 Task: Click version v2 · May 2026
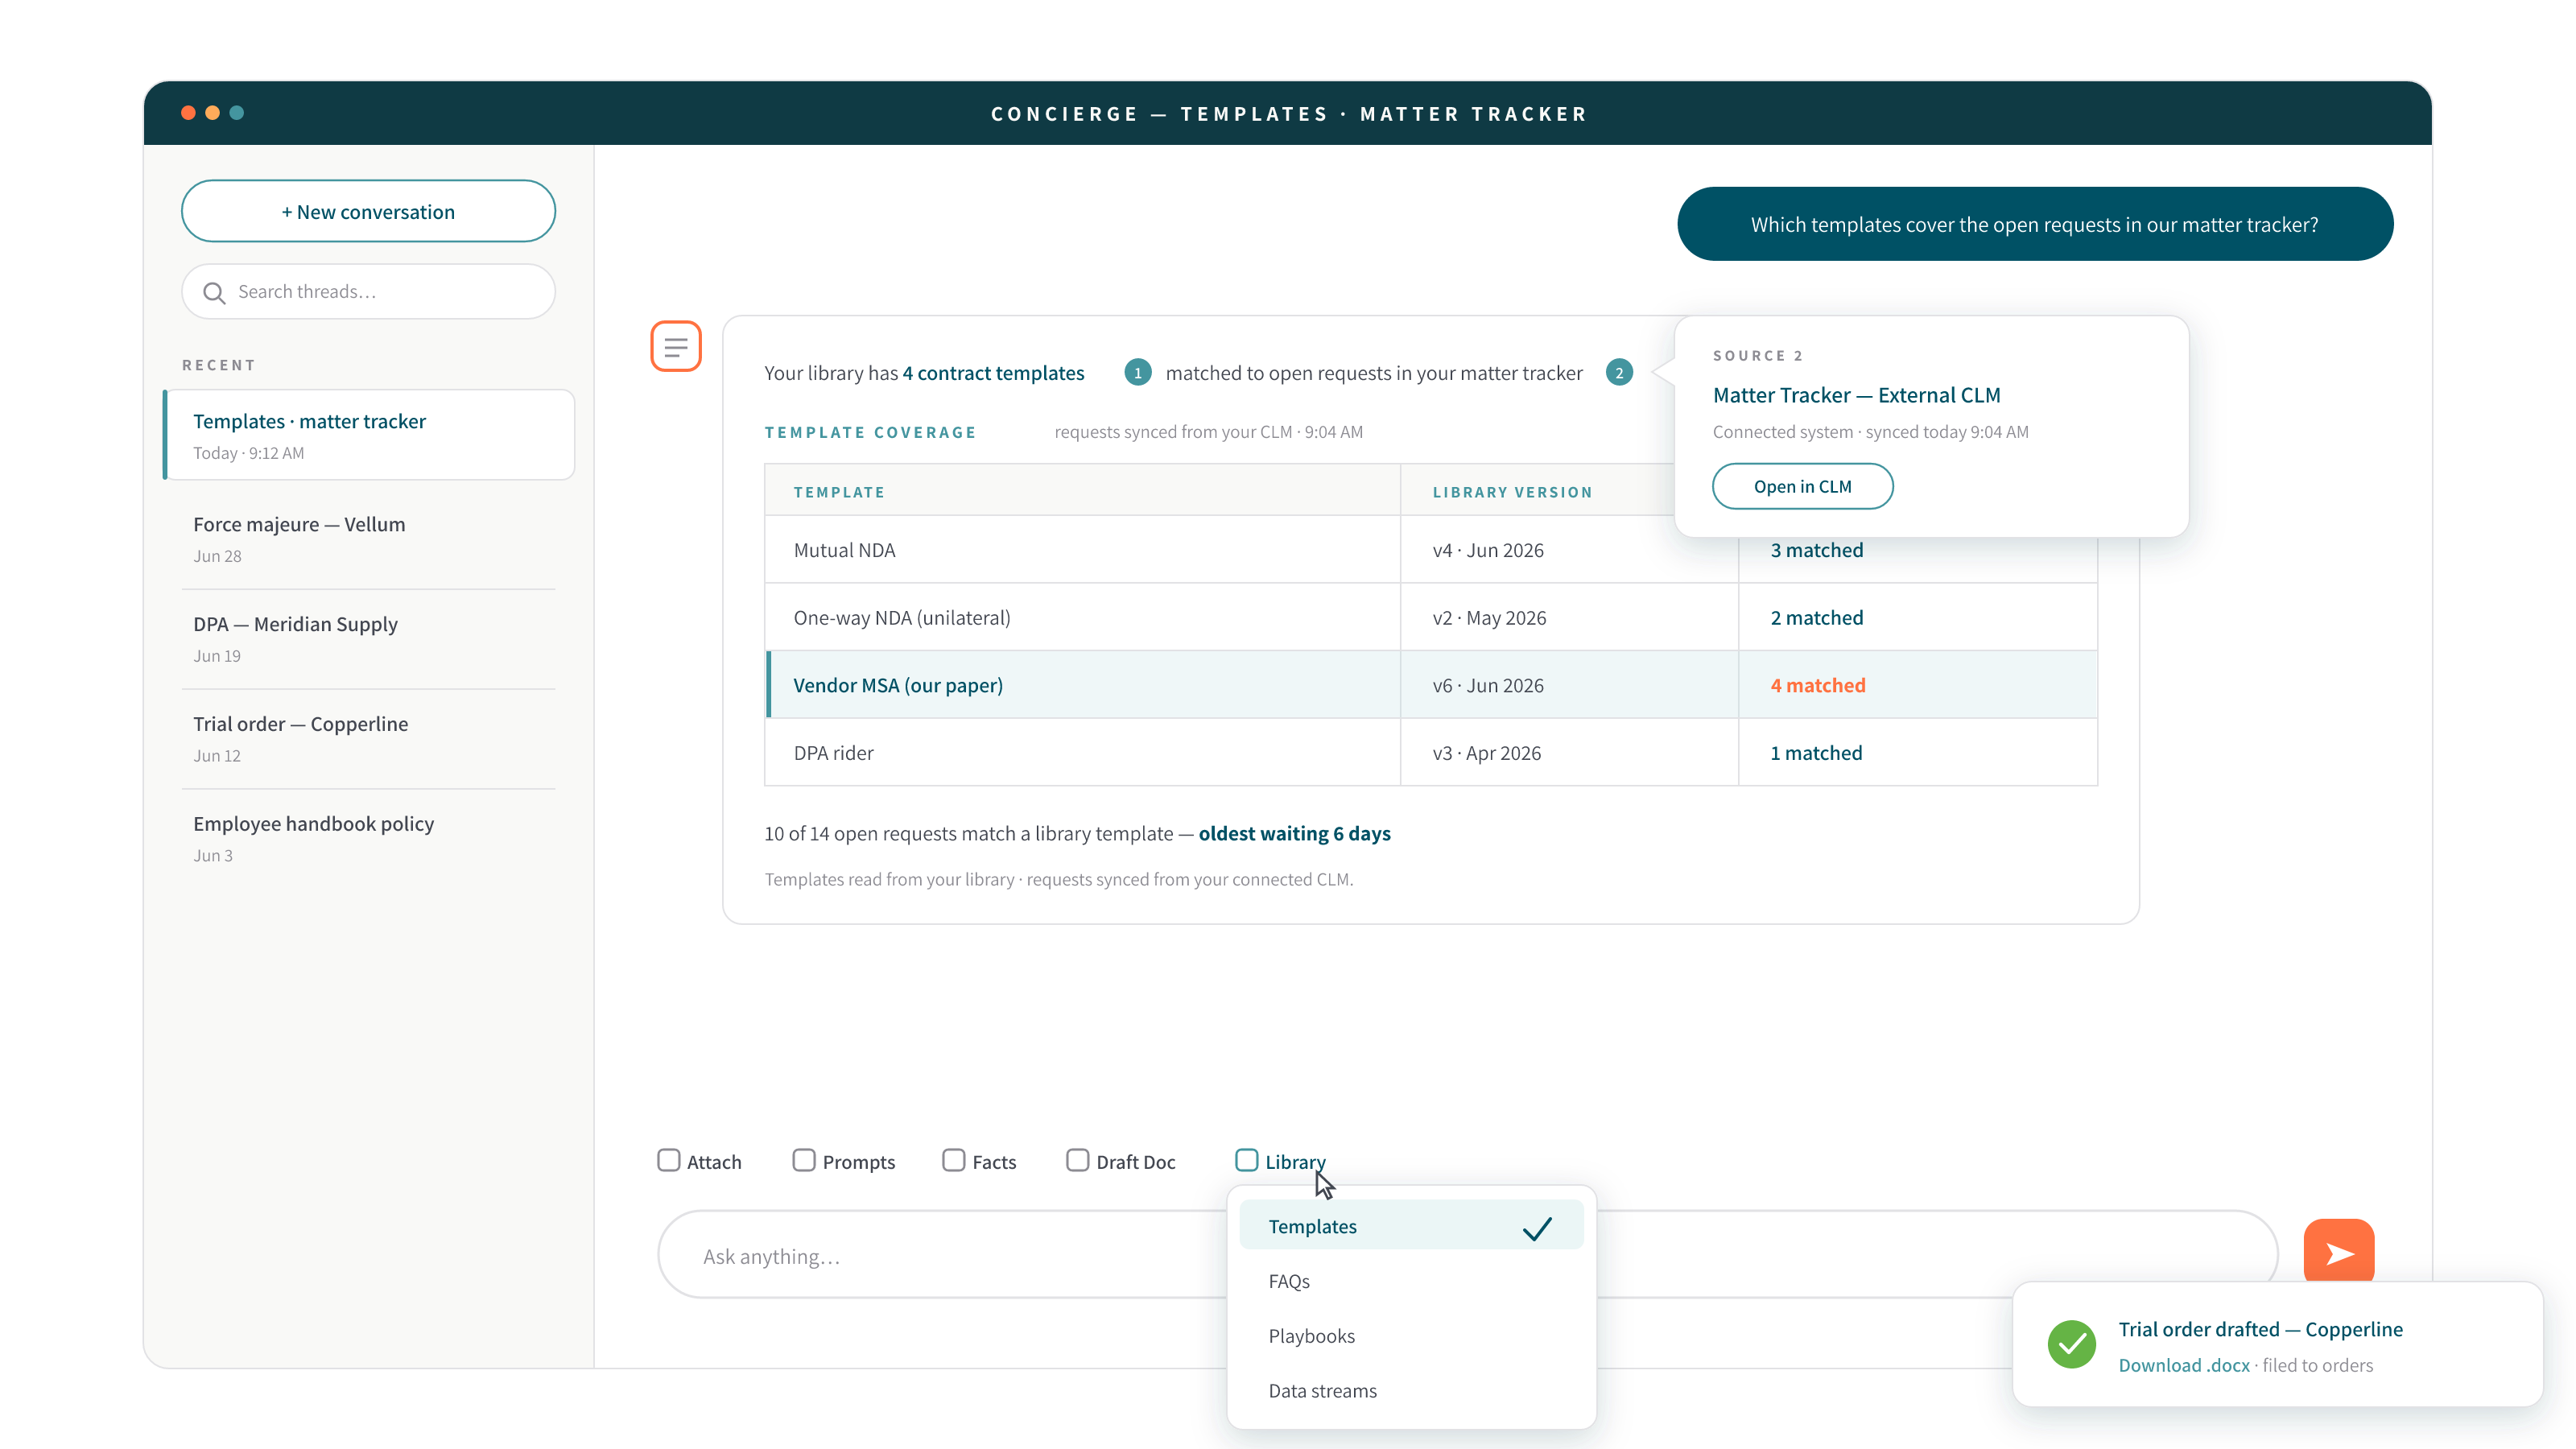(x=1489, y=618)
